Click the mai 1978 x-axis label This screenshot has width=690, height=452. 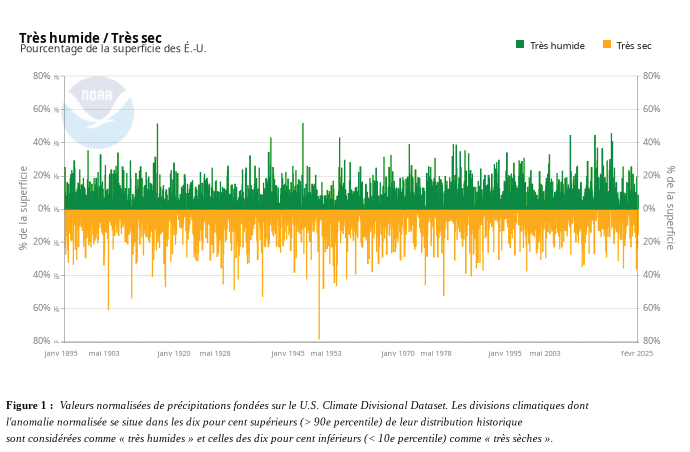click(436, 353)
